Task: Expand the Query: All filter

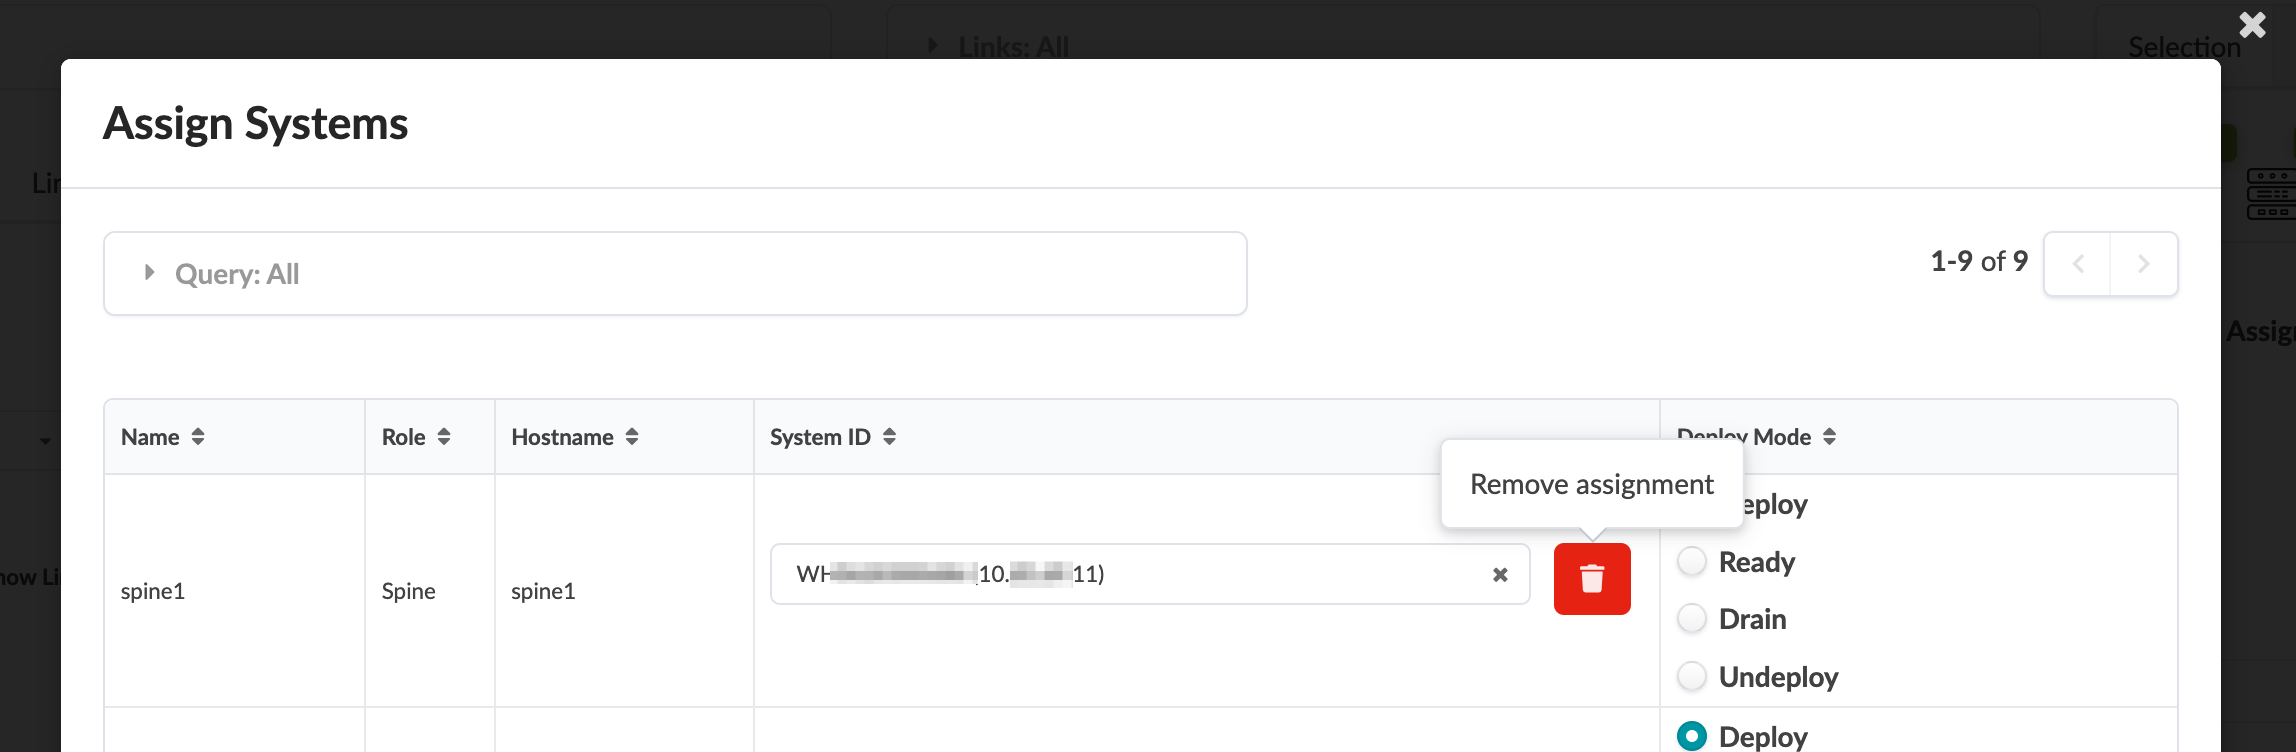Action: 149,271
